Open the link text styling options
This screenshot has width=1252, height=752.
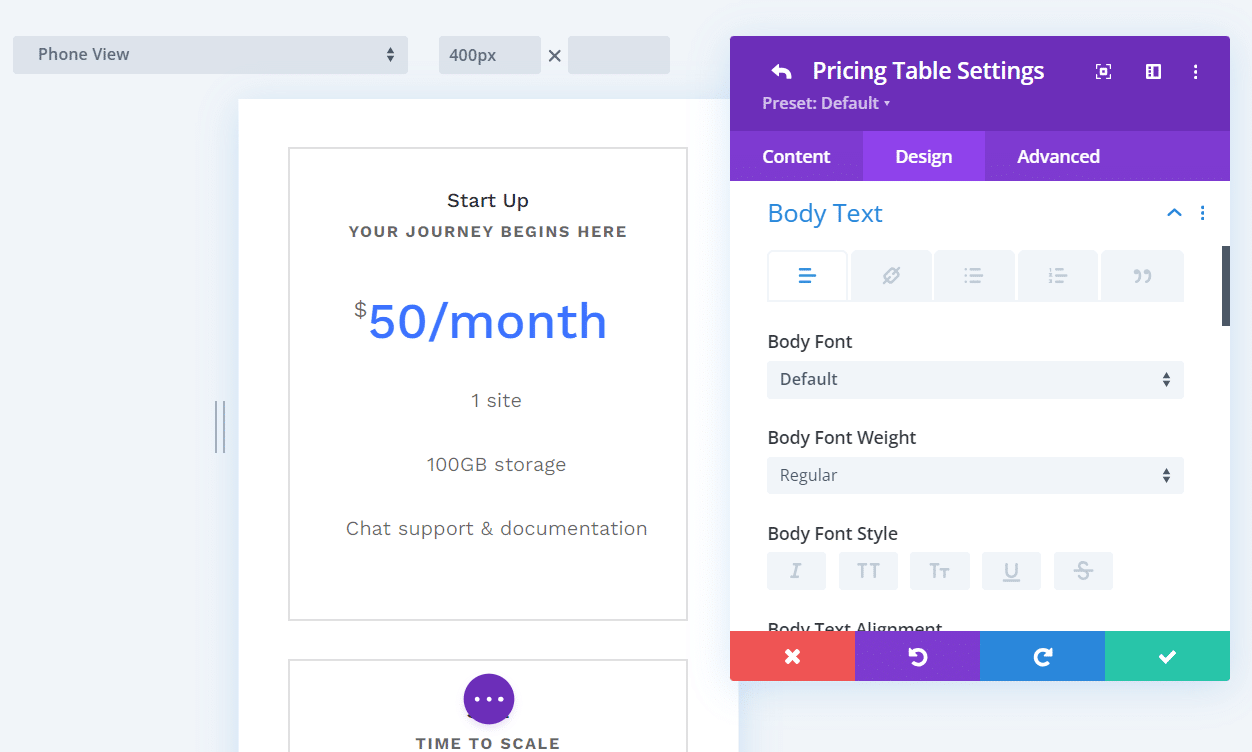click(x=890, y=275)
